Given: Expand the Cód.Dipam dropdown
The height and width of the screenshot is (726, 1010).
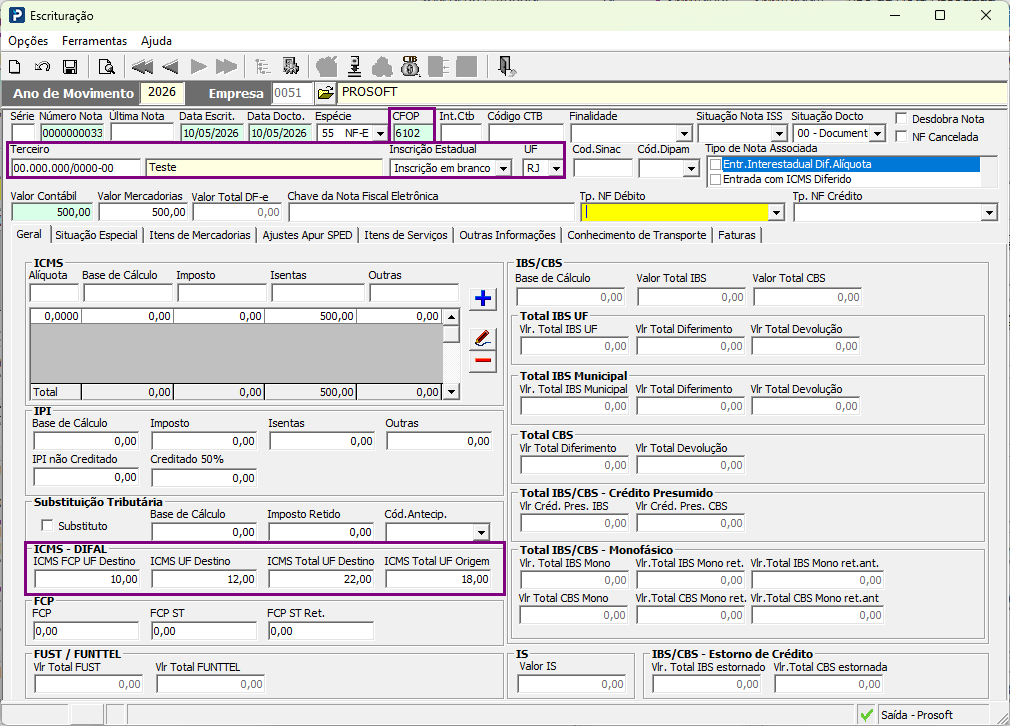Looking at the screenshot, I should [x=691, y=168].
